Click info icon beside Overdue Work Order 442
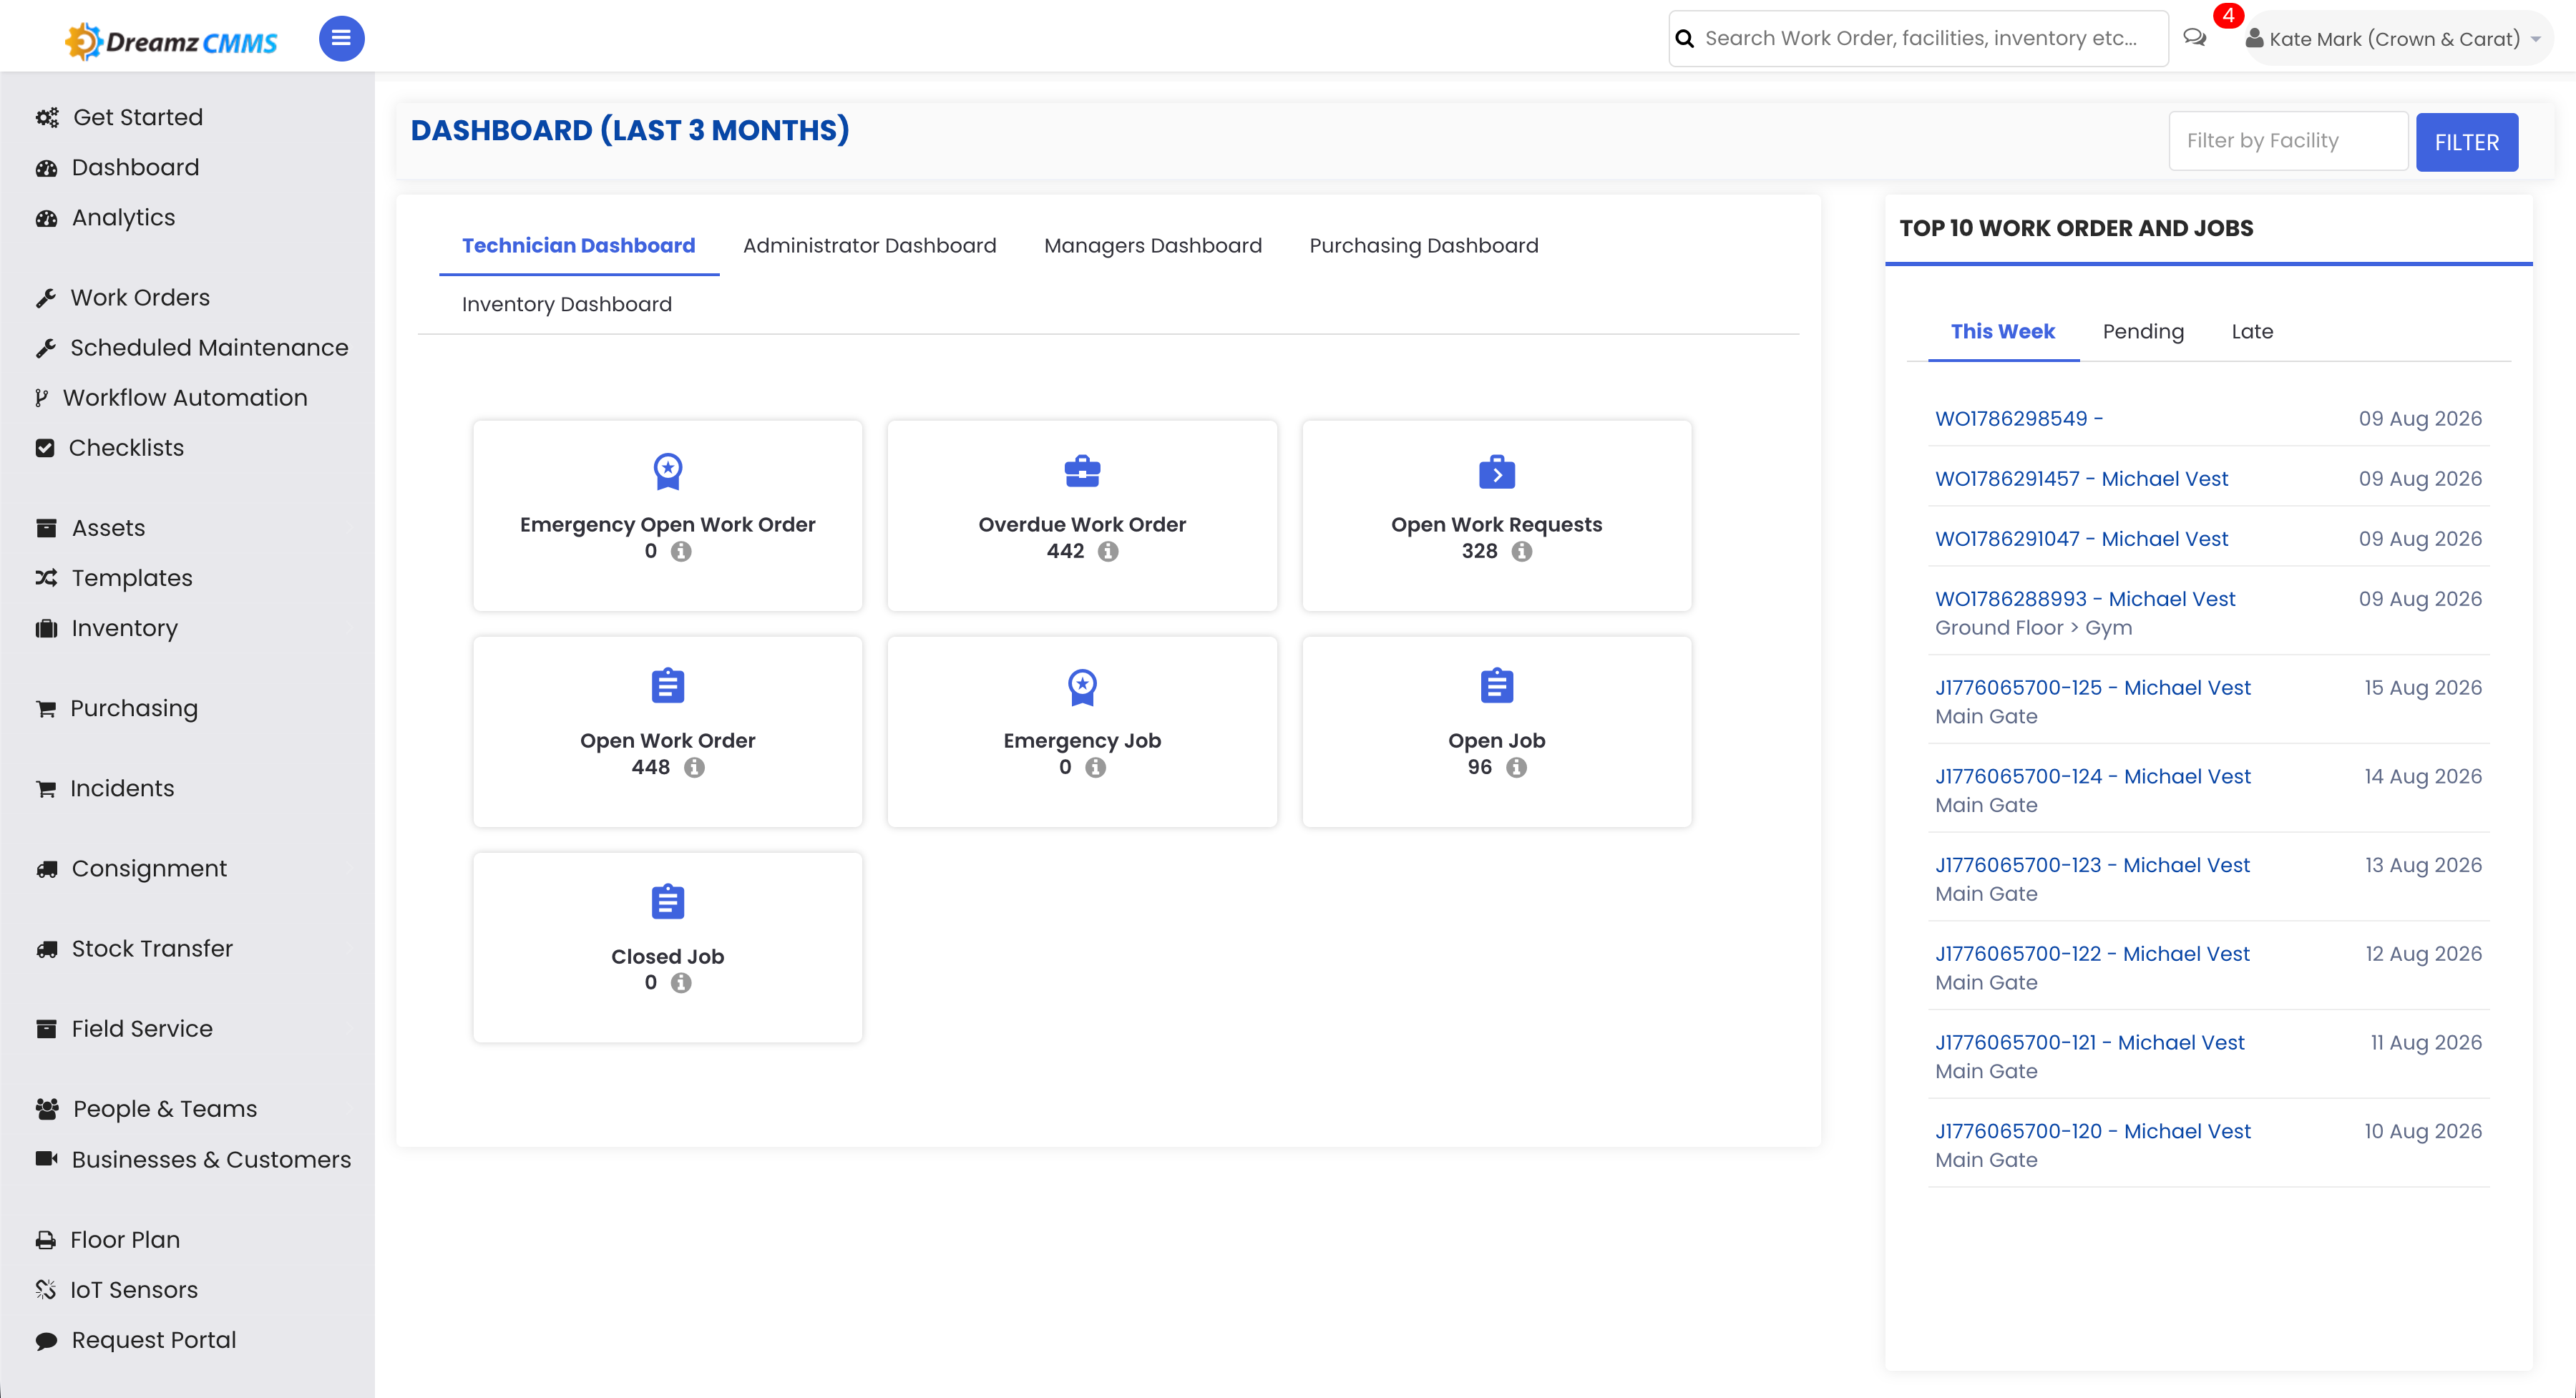This screenshot has height=1398, width=2576. [x=1108, y=552]
